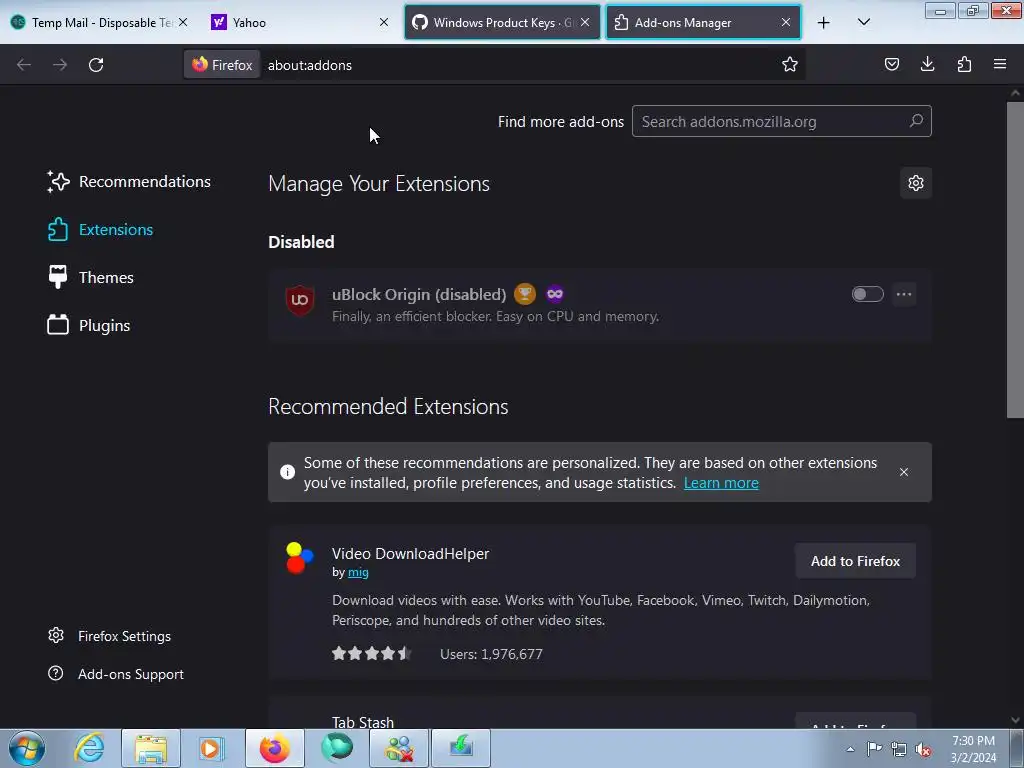The height and width of the screenshot is (768, 1024).
Task: Click the info icon in recommendation notice
Action: click(x=287, y=472)
